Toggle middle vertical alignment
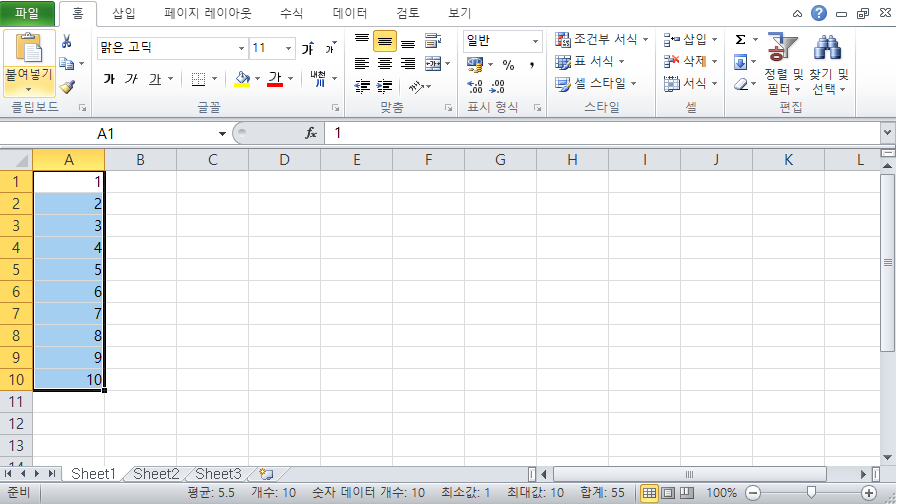Image resolution: width=897 pixels, height=504 pixels. [384, 41]
